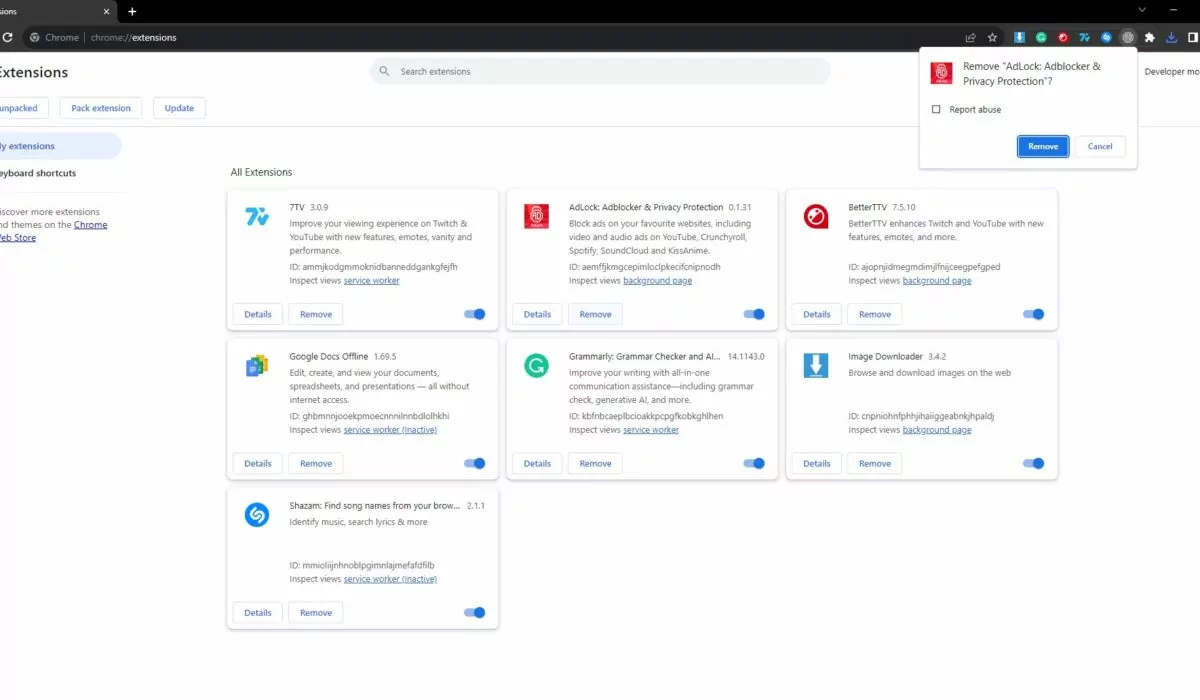1200x700 pixels.
Task: Click the BetterTTV logo on its card
Action: click(x=816, y=216)
